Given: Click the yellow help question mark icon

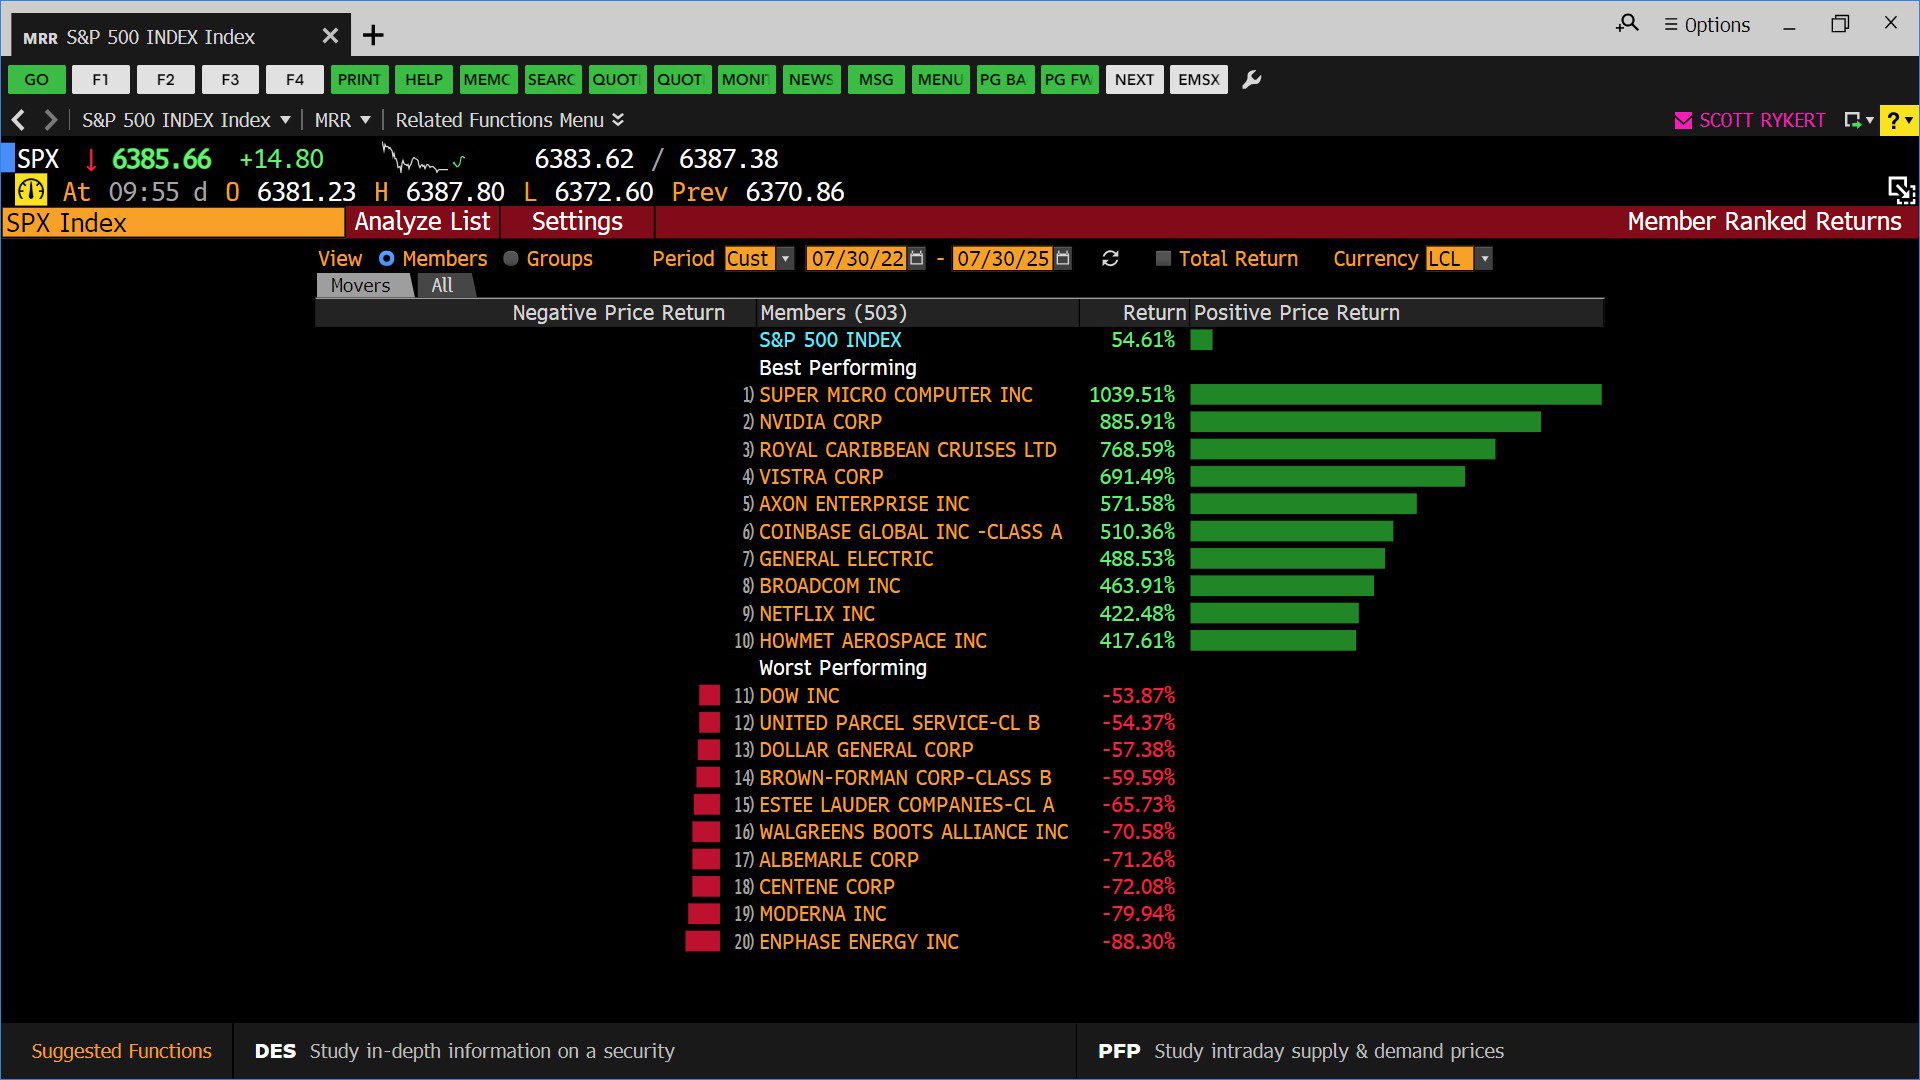Looking at the screenshot, I should click(1898, 120).
